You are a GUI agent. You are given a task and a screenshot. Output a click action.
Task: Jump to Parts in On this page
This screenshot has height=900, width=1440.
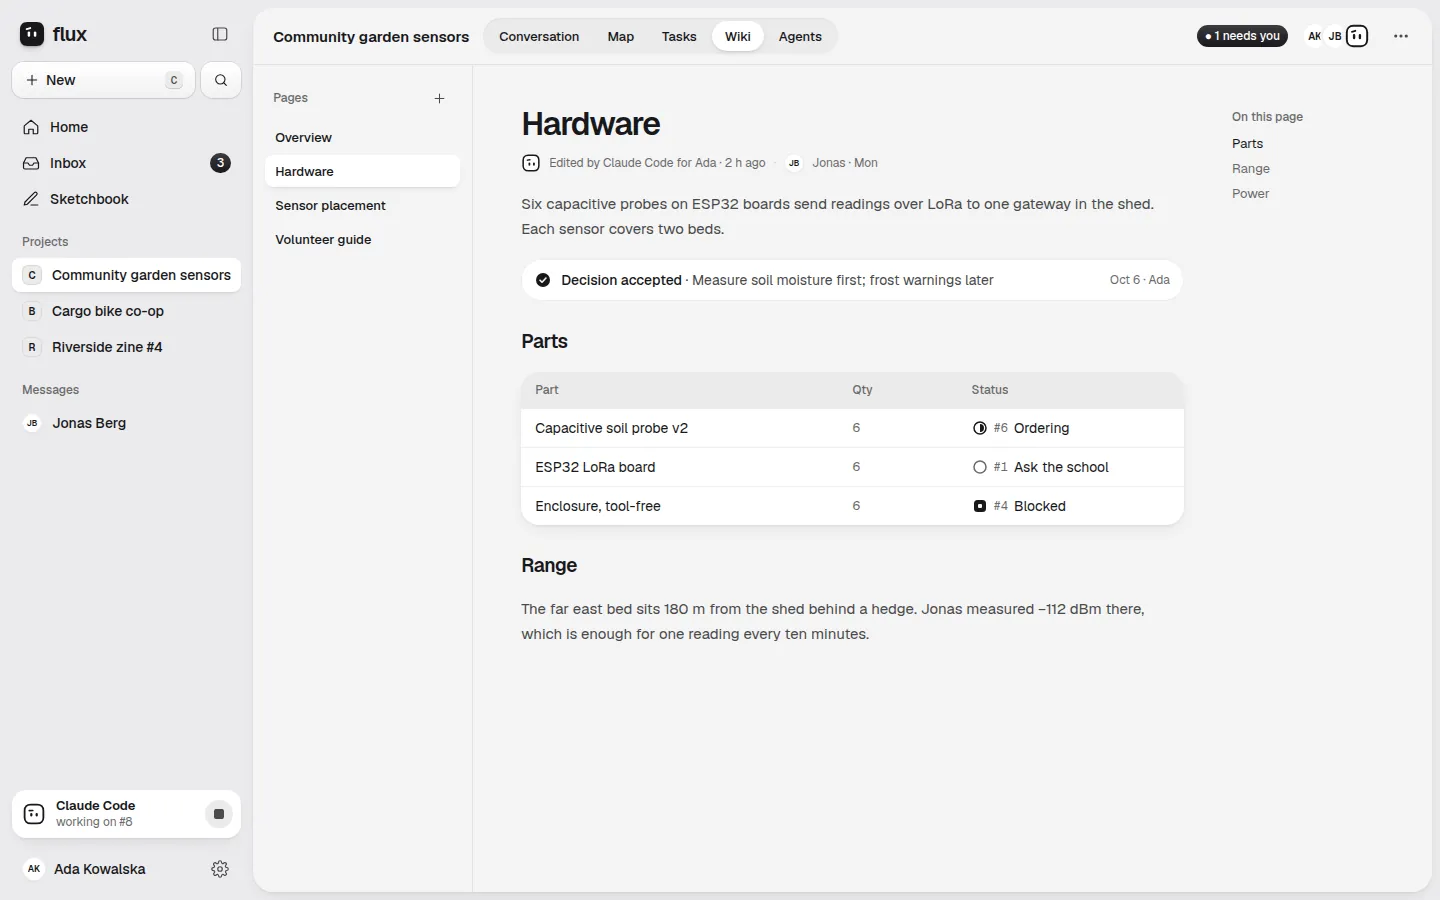(x=1247, y=144)
